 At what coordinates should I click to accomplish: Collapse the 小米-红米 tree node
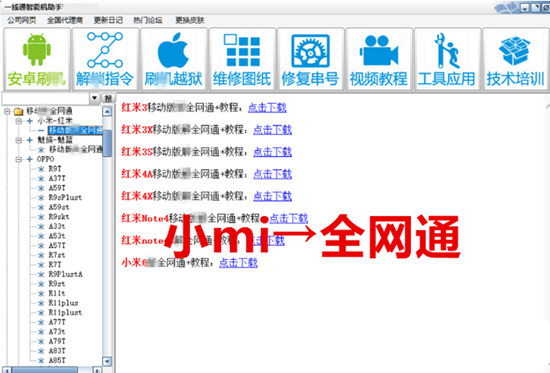point(19,121)
